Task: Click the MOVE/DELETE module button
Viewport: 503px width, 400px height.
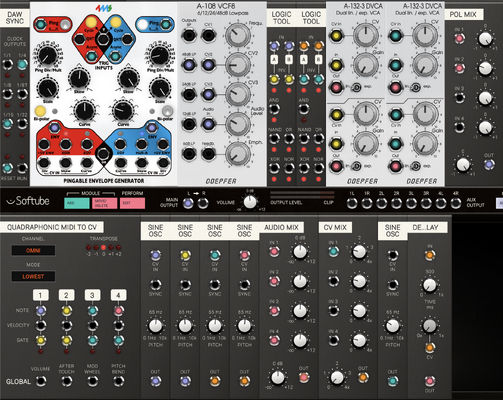Action: click(x=104, y=203)
